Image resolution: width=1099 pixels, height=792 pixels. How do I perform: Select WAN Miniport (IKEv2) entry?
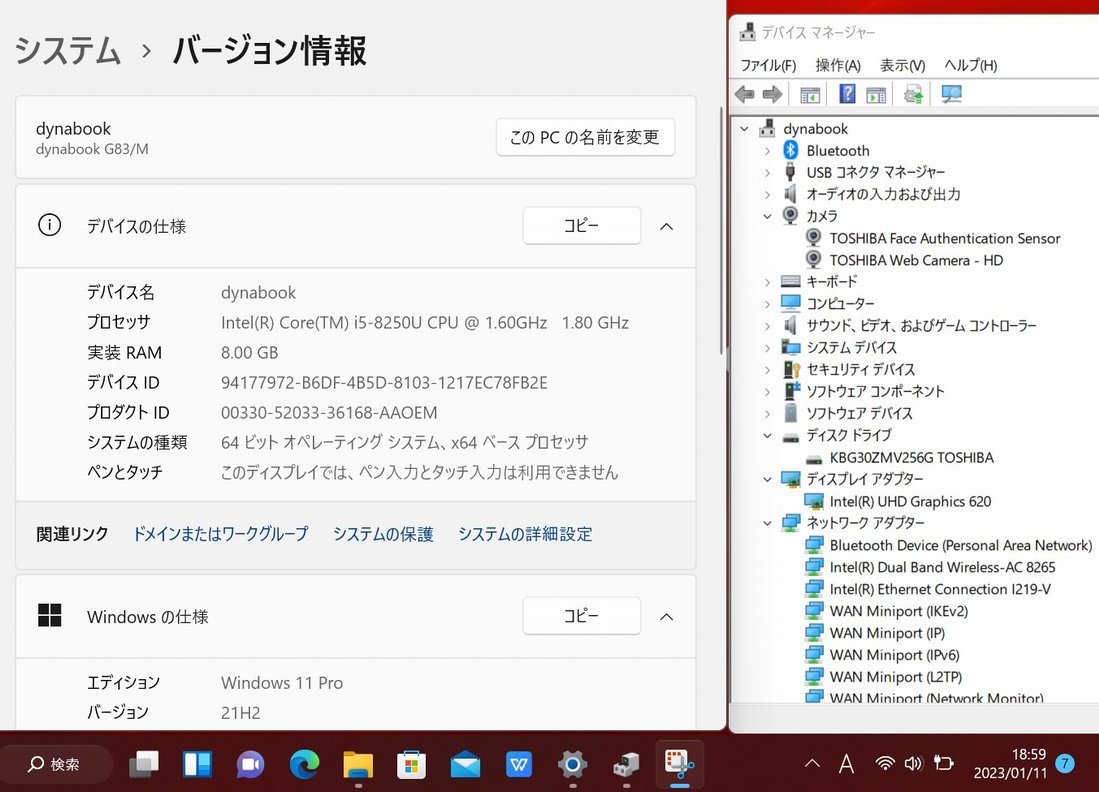tap(899, 611)
